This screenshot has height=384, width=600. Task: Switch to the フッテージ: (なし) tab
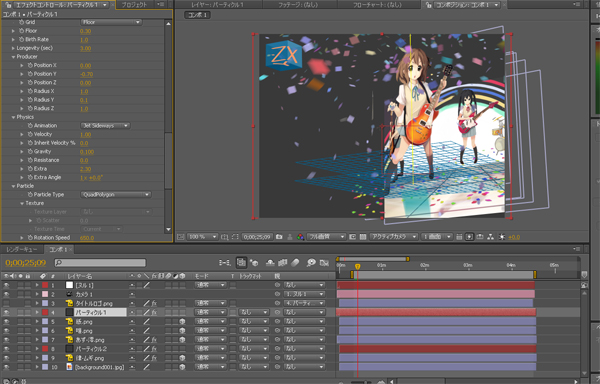tap(298, 5)
